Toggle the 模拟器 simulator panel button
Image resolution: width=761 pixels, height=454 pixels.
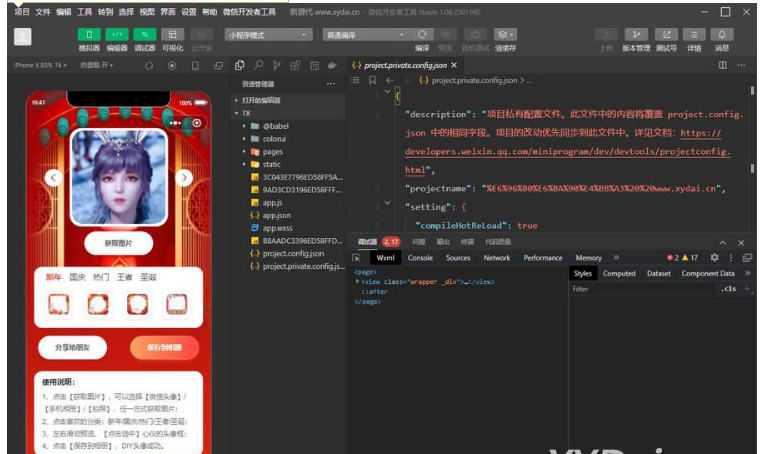[x=89, y=35]
